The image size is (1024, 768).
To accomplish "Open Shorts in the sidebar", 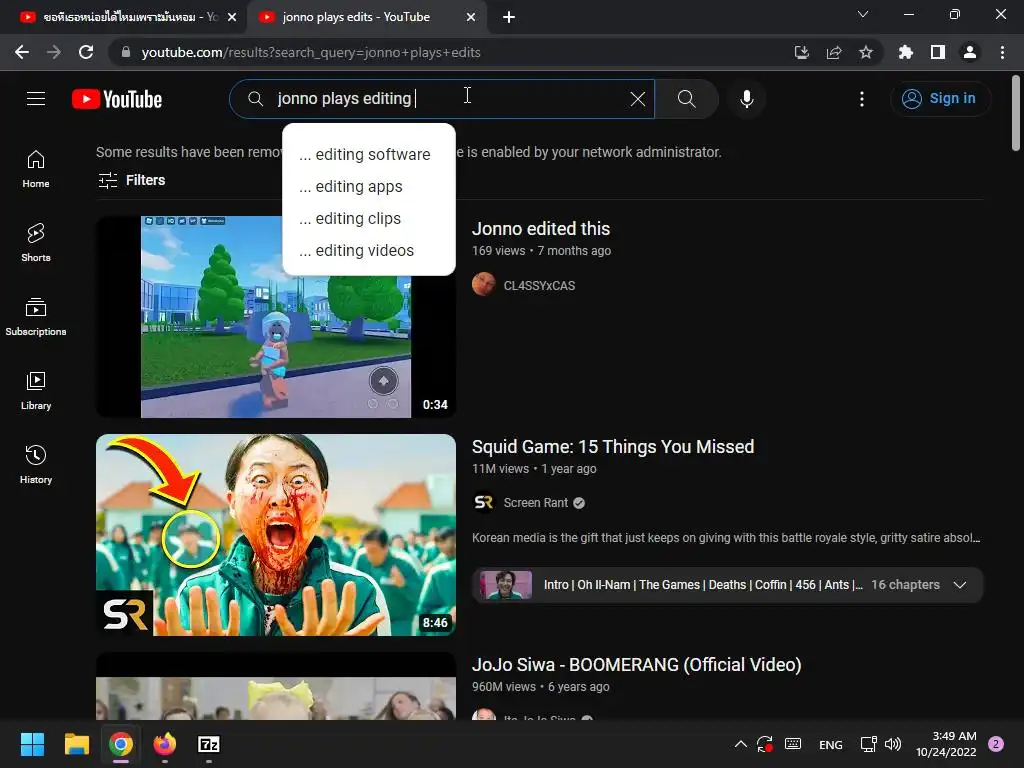I will click(36, 243).
